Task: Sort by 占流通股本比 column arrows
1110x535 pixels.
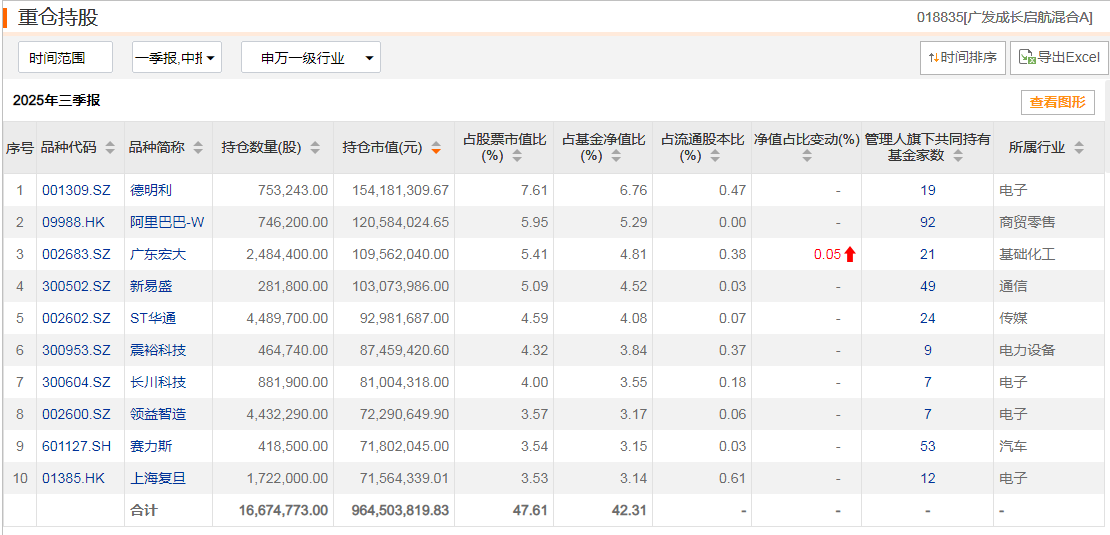Action: (x=716, y=156)
